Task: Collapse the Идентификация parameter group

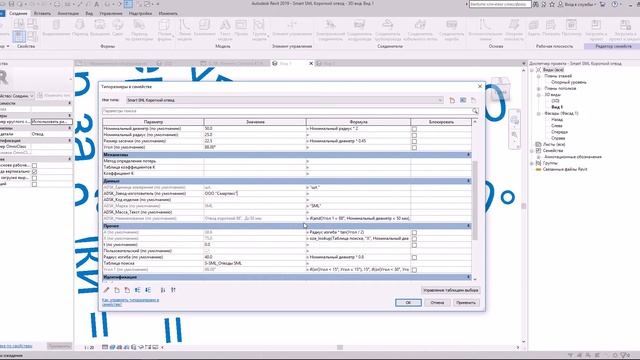Action: 468,277
